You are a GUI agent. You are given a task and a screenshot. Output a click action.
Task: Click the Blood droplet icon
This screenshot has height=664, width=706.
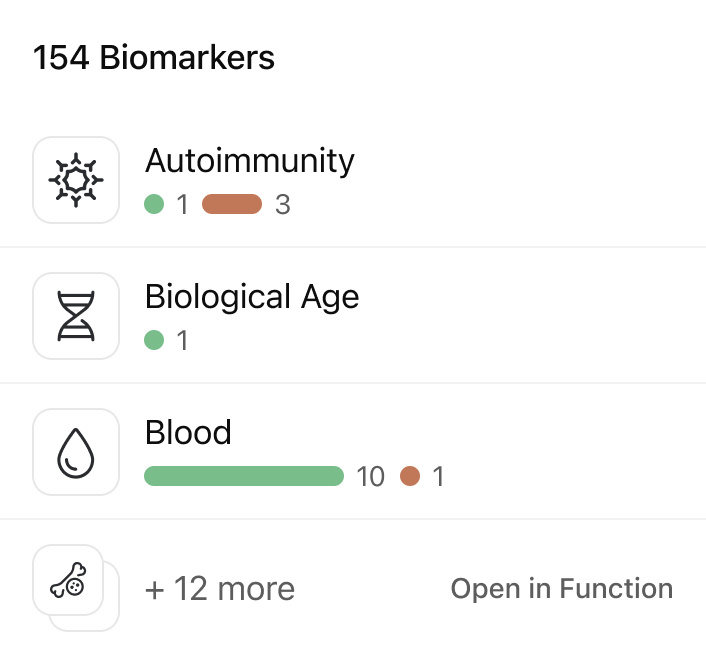[x=76, y=452]
